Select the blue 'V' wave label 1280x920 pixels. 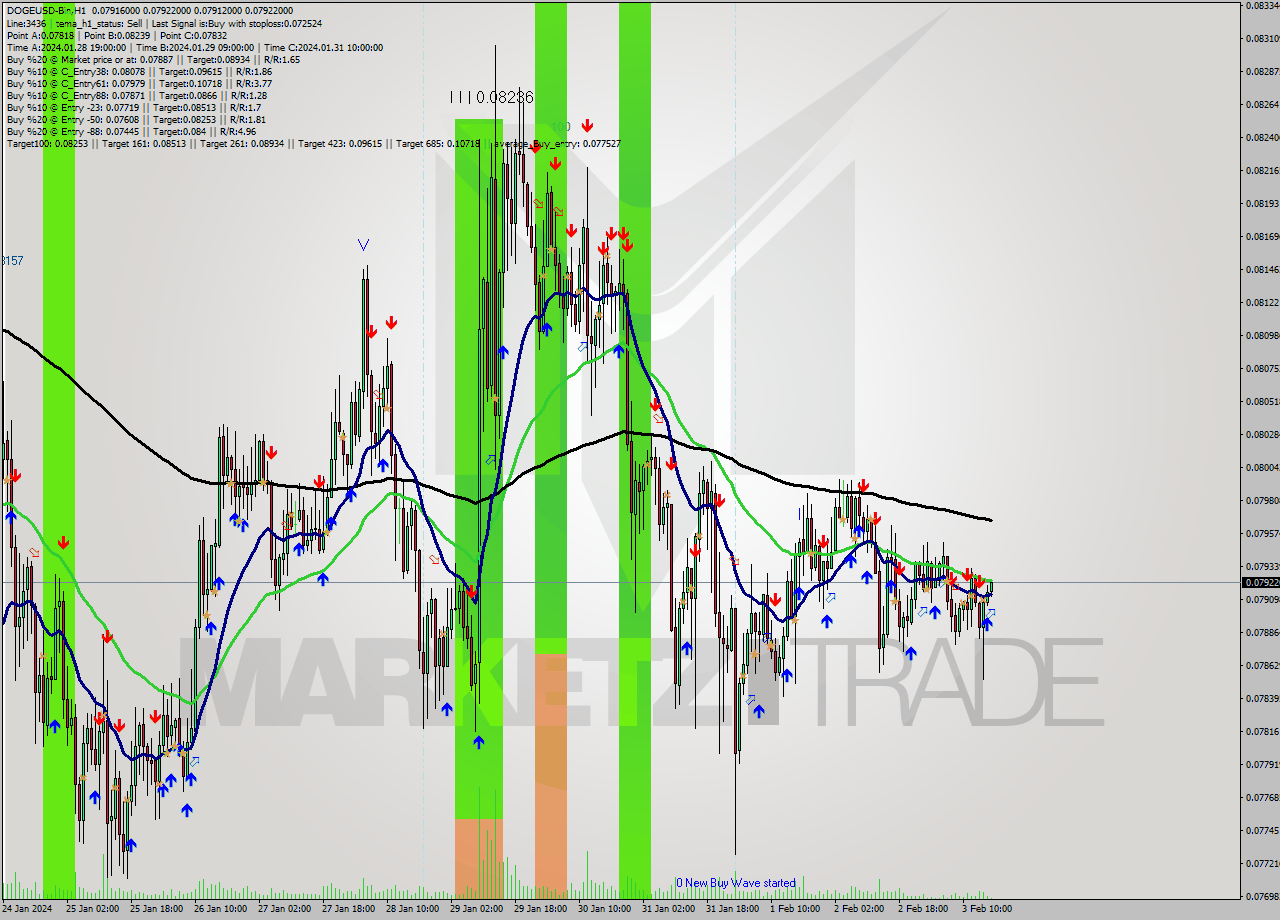coord(363,244)
